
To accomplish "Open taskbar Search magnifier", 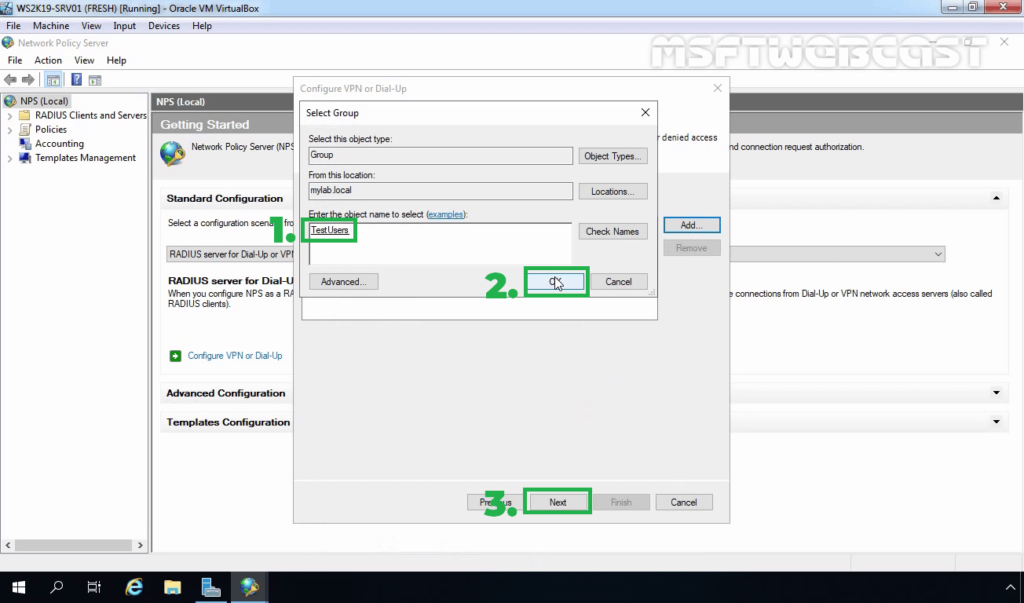I will [57, 587].
